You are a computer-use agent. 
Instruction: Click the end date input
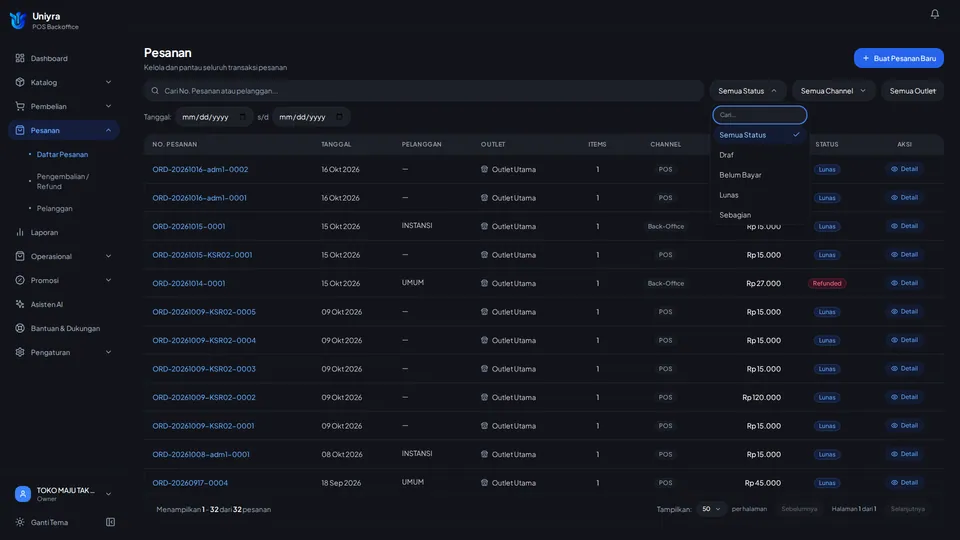coord(311,116)
